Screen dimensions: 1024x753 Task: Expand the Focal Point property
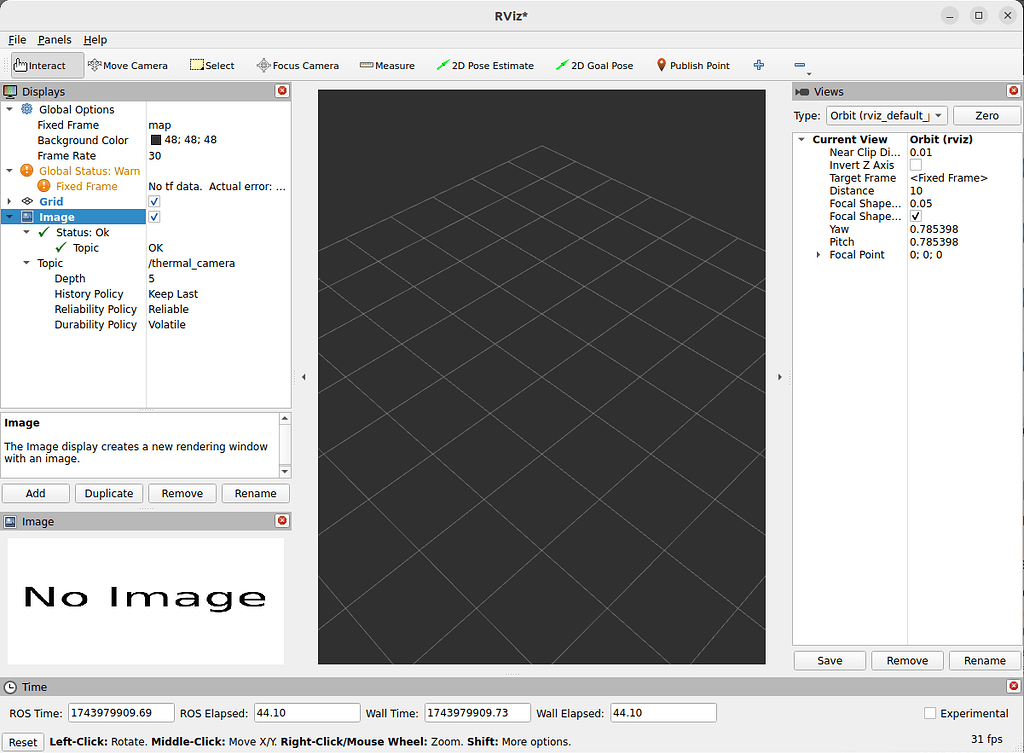820,254
